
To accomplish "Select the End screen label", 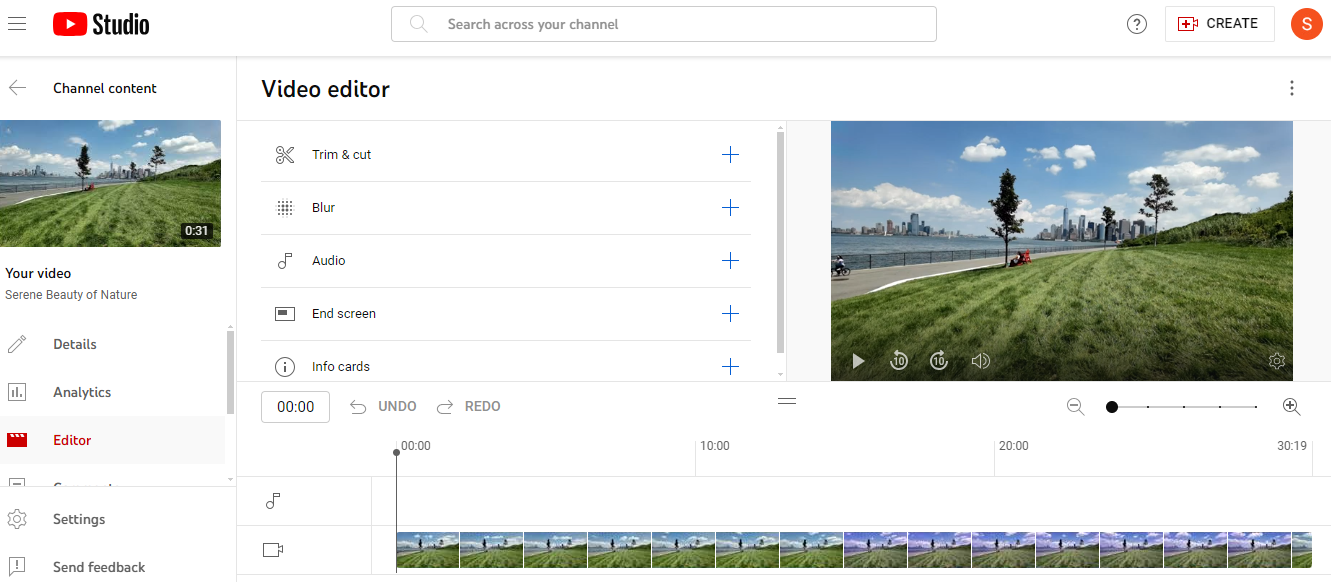I will [x=344, y=314].
